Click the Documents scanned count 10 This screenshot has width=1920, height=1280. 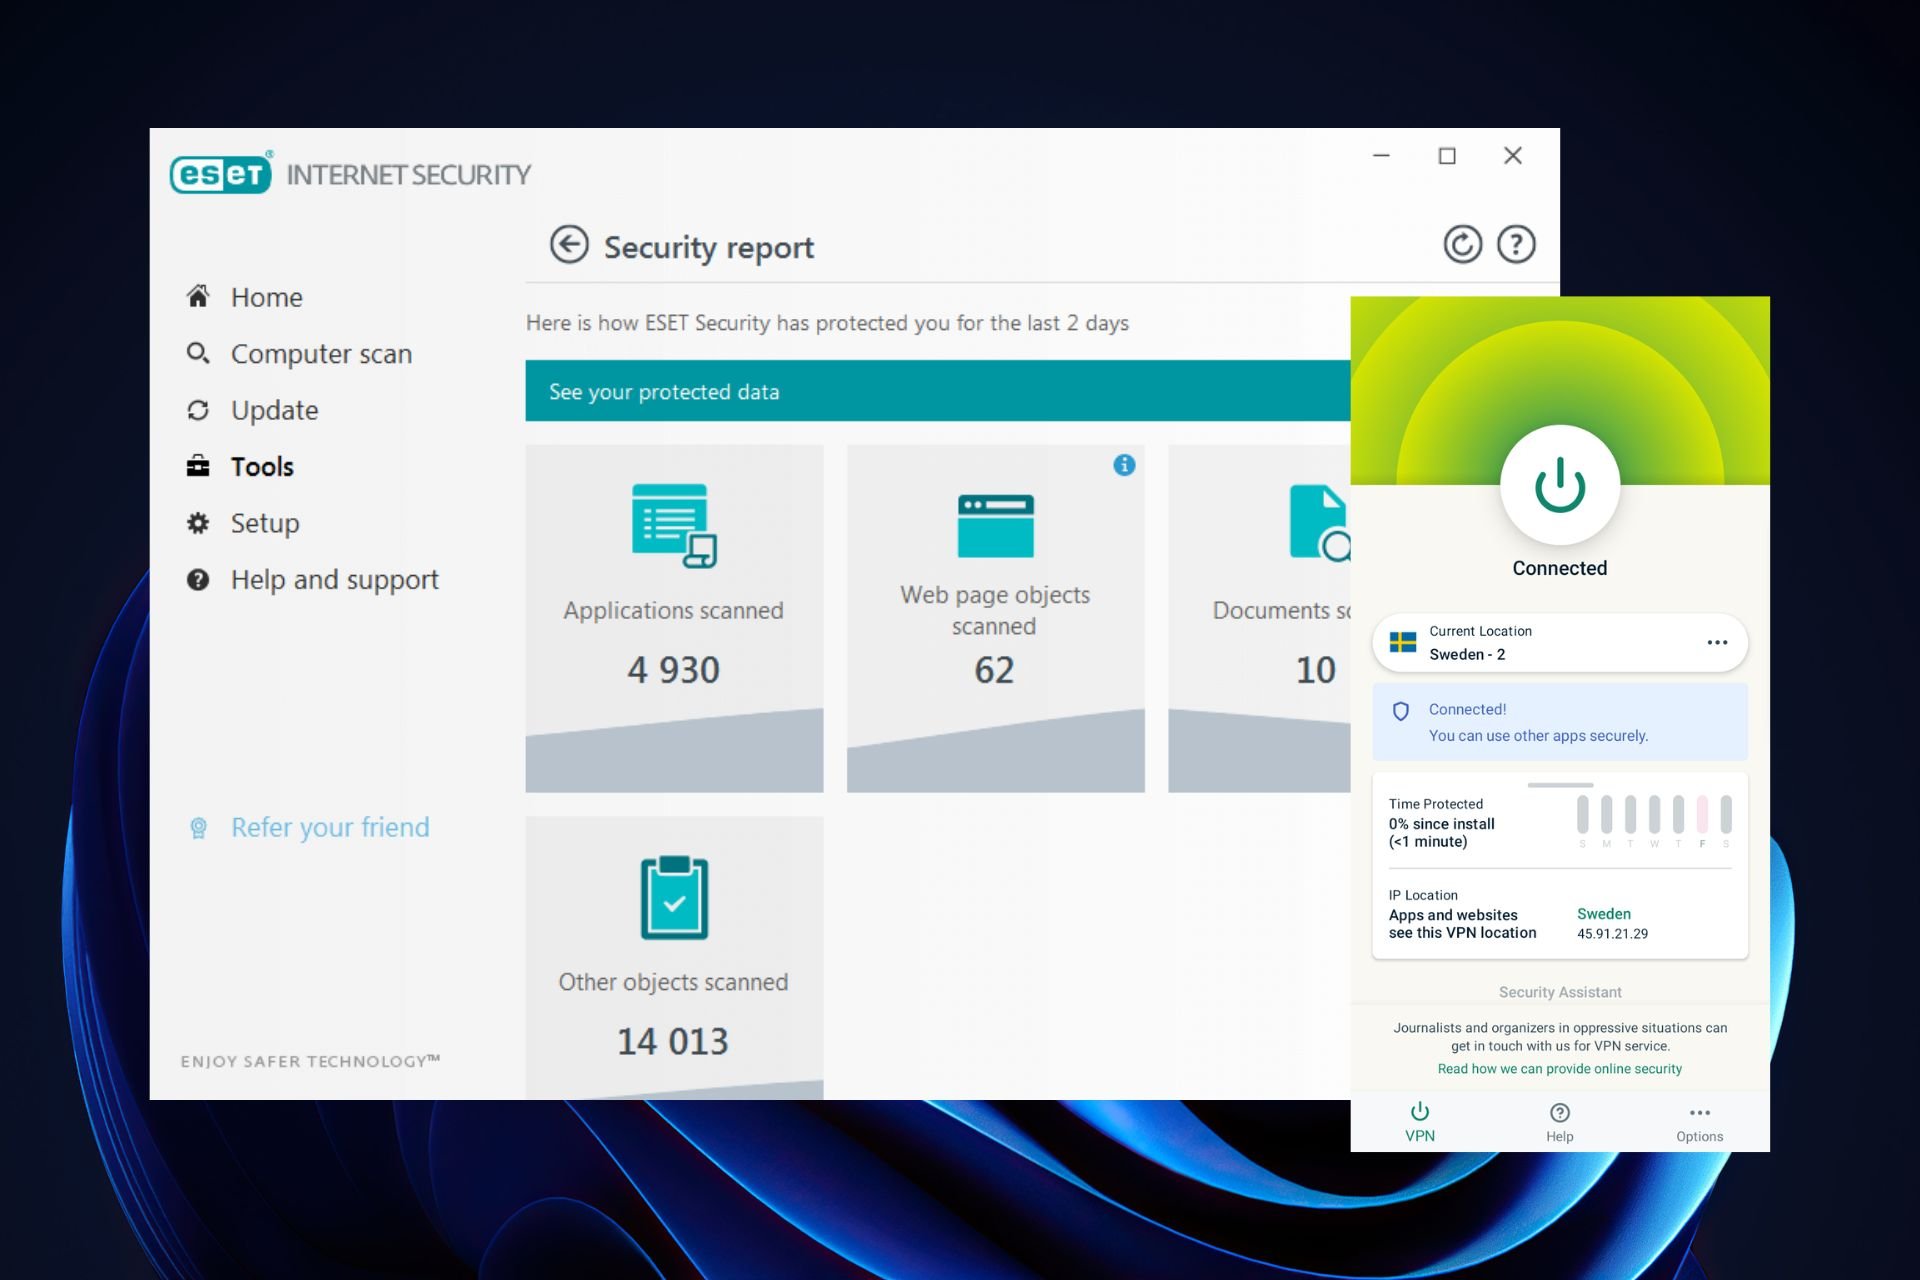click(1315, 670)
